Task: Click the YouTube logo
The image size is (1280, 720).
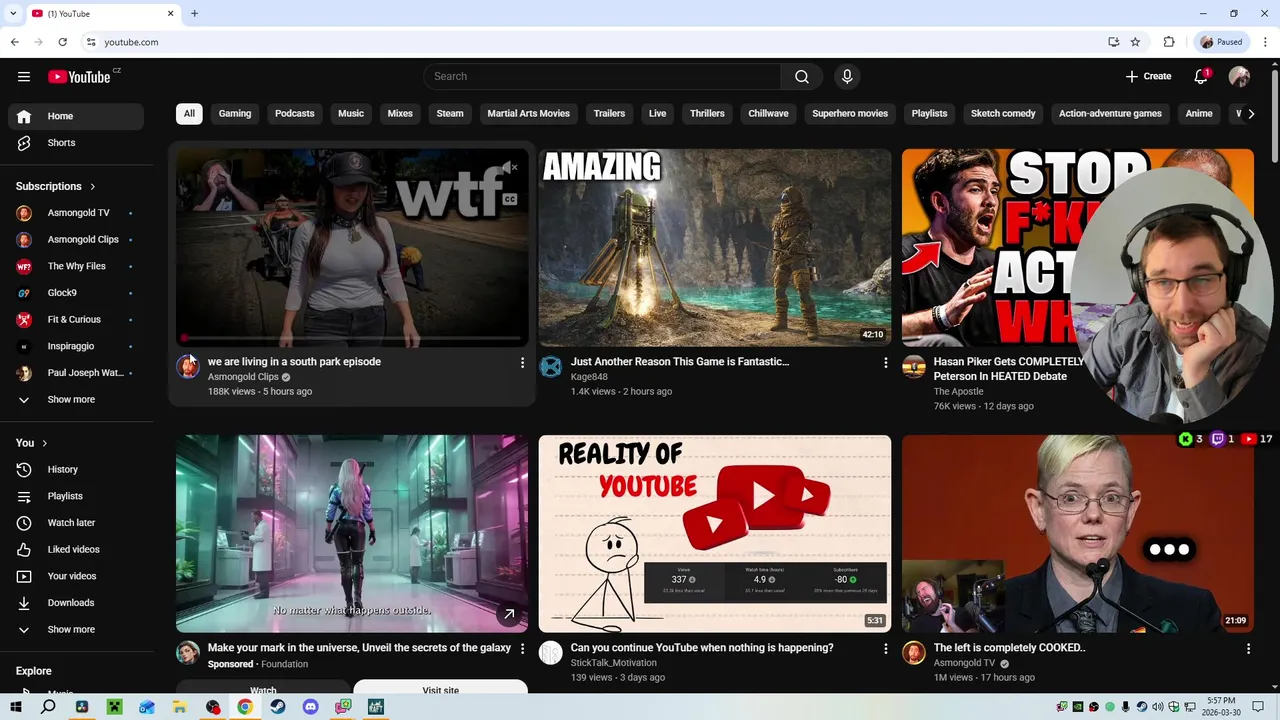Action: [79, 77]
